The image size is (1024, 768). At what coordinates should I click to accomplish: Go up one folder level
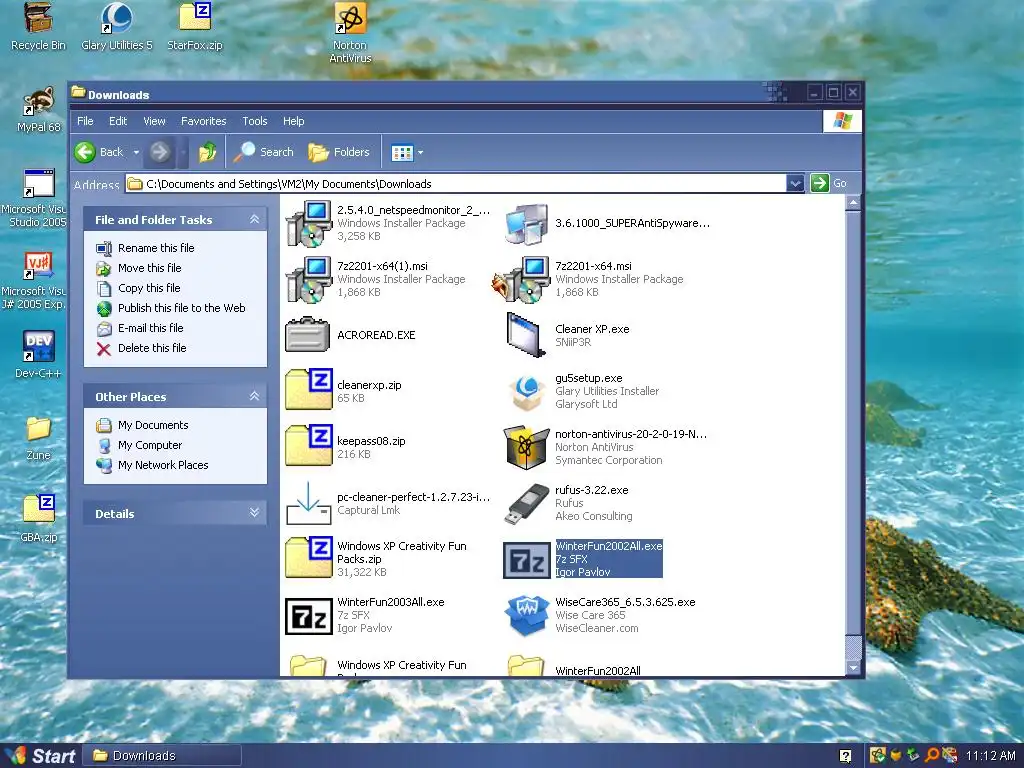point(207,153)
